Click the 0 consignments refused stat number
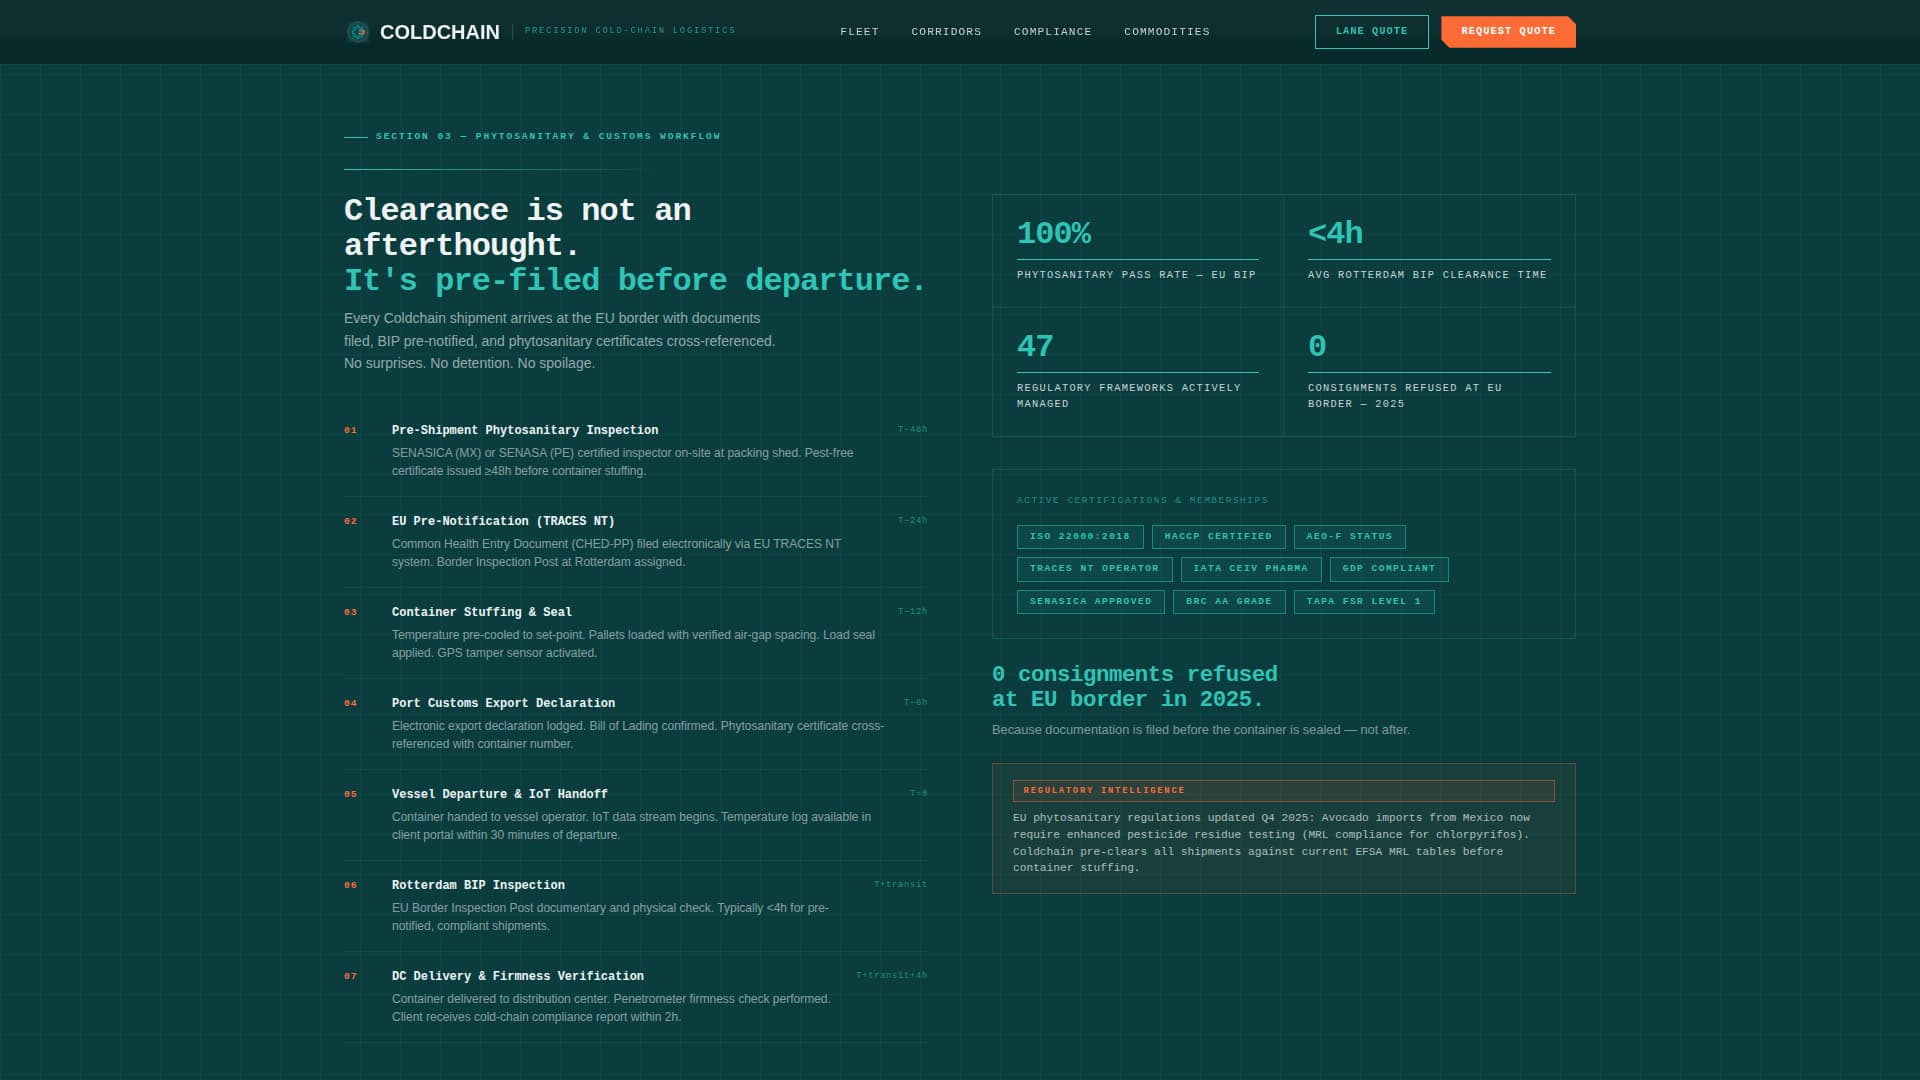This screenshot has width=1920, height=1080. (x=1317, y=347)
